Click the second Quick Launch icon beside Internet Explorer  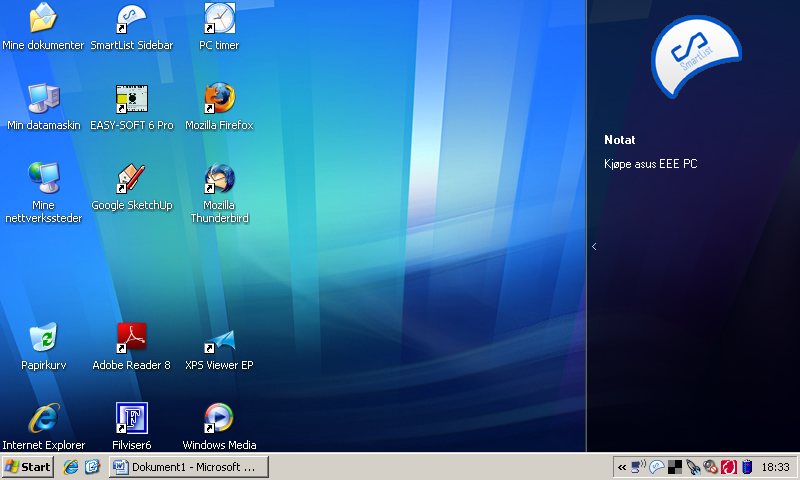point(92,467)
